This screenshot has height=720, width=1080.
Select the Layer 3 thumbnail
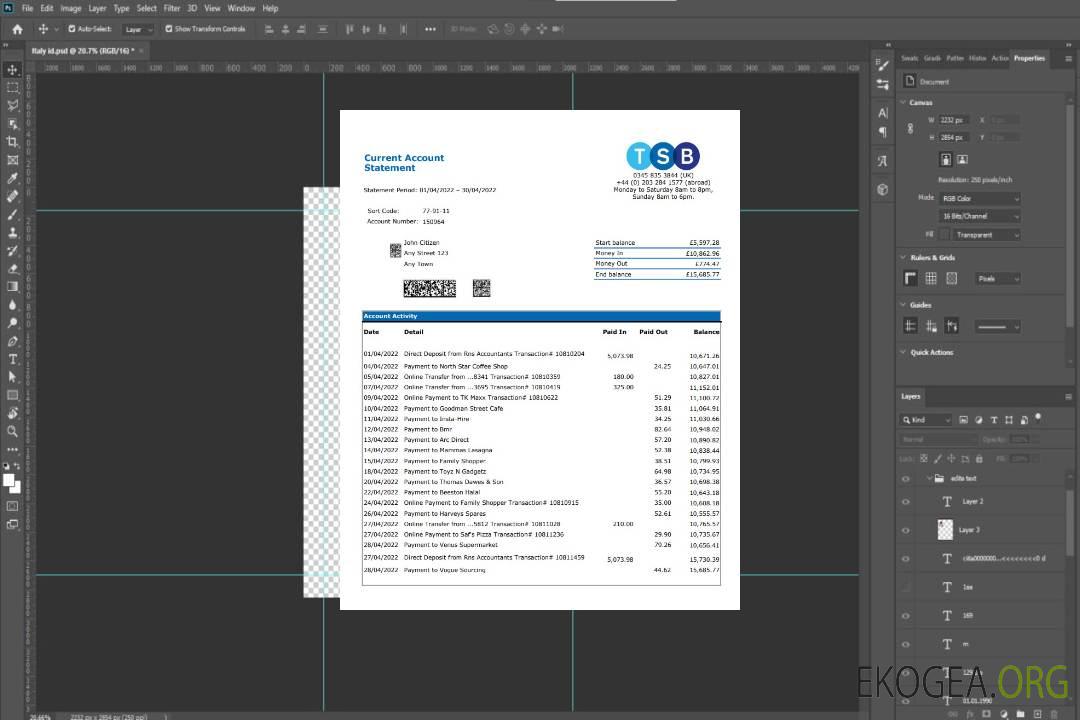945,530
